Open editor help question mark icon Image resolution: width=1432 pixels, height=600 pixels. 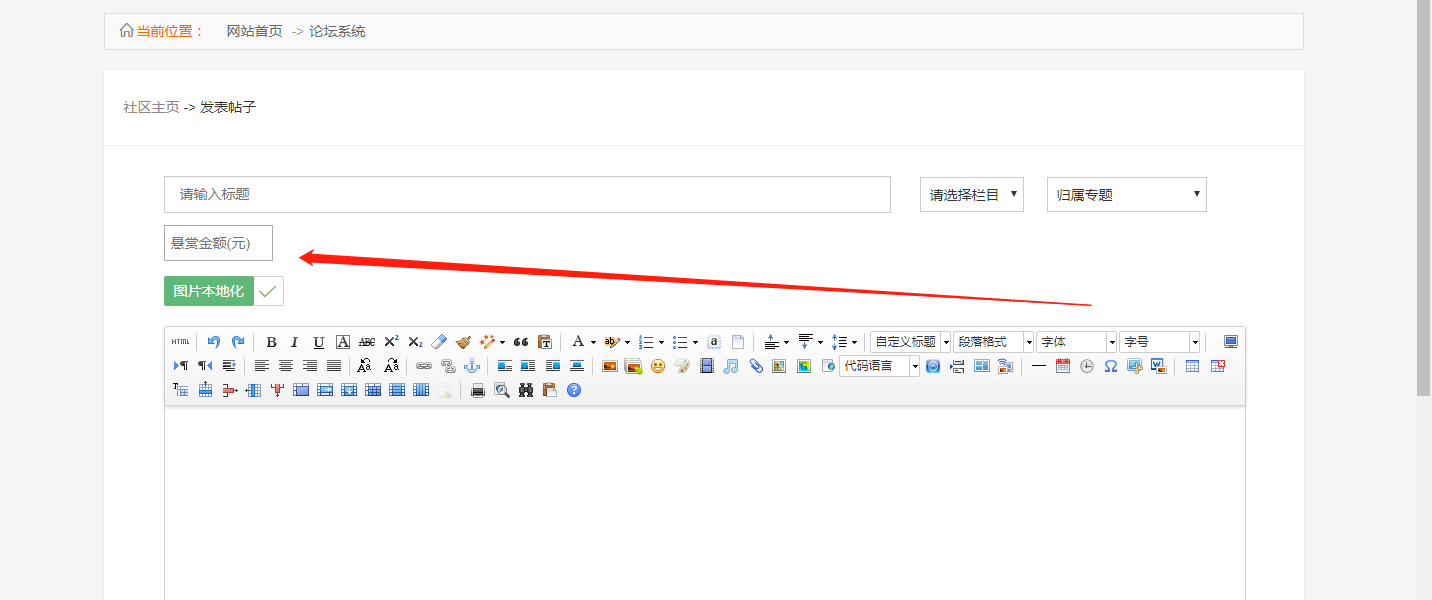pyautogui.click(x=574, y=390)
